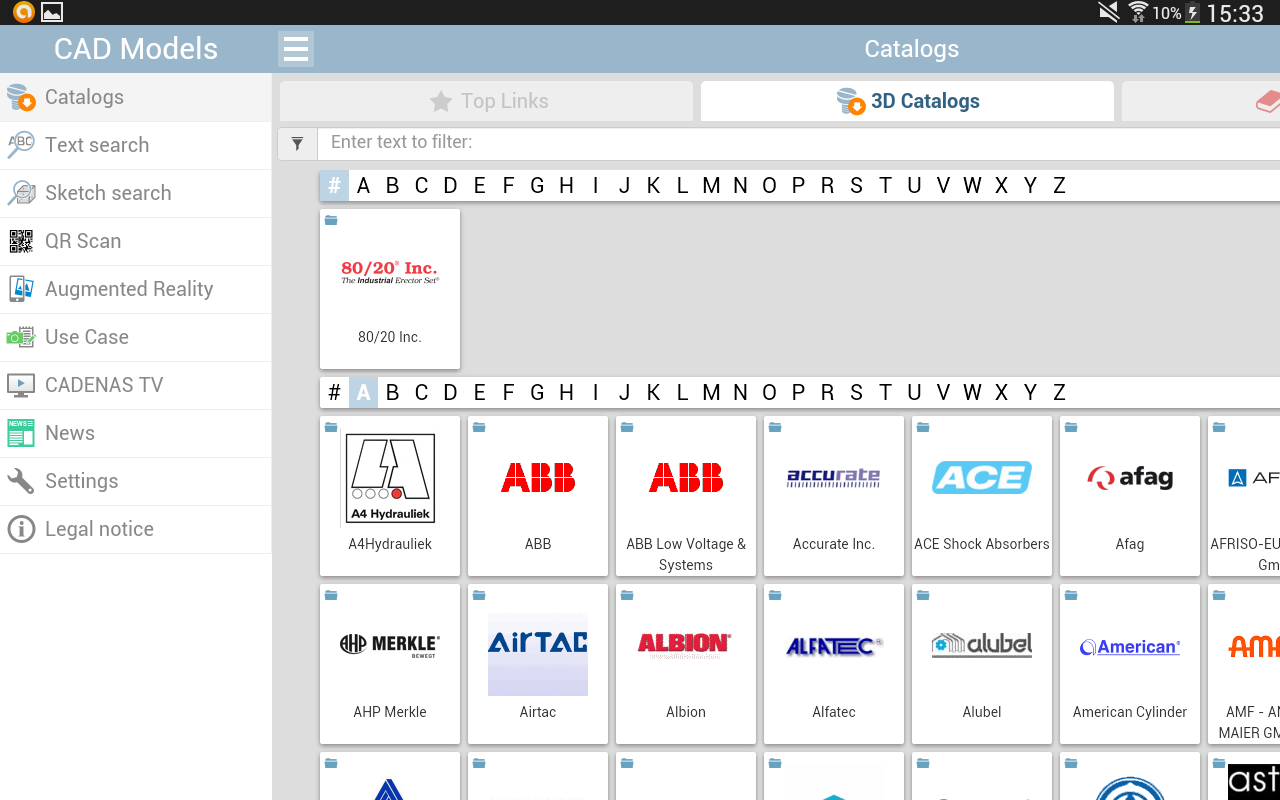This screenshot has width=1280, height=800.
Task: Open the CADENAS TV monitor icon
Action: [x=21, y=385]
